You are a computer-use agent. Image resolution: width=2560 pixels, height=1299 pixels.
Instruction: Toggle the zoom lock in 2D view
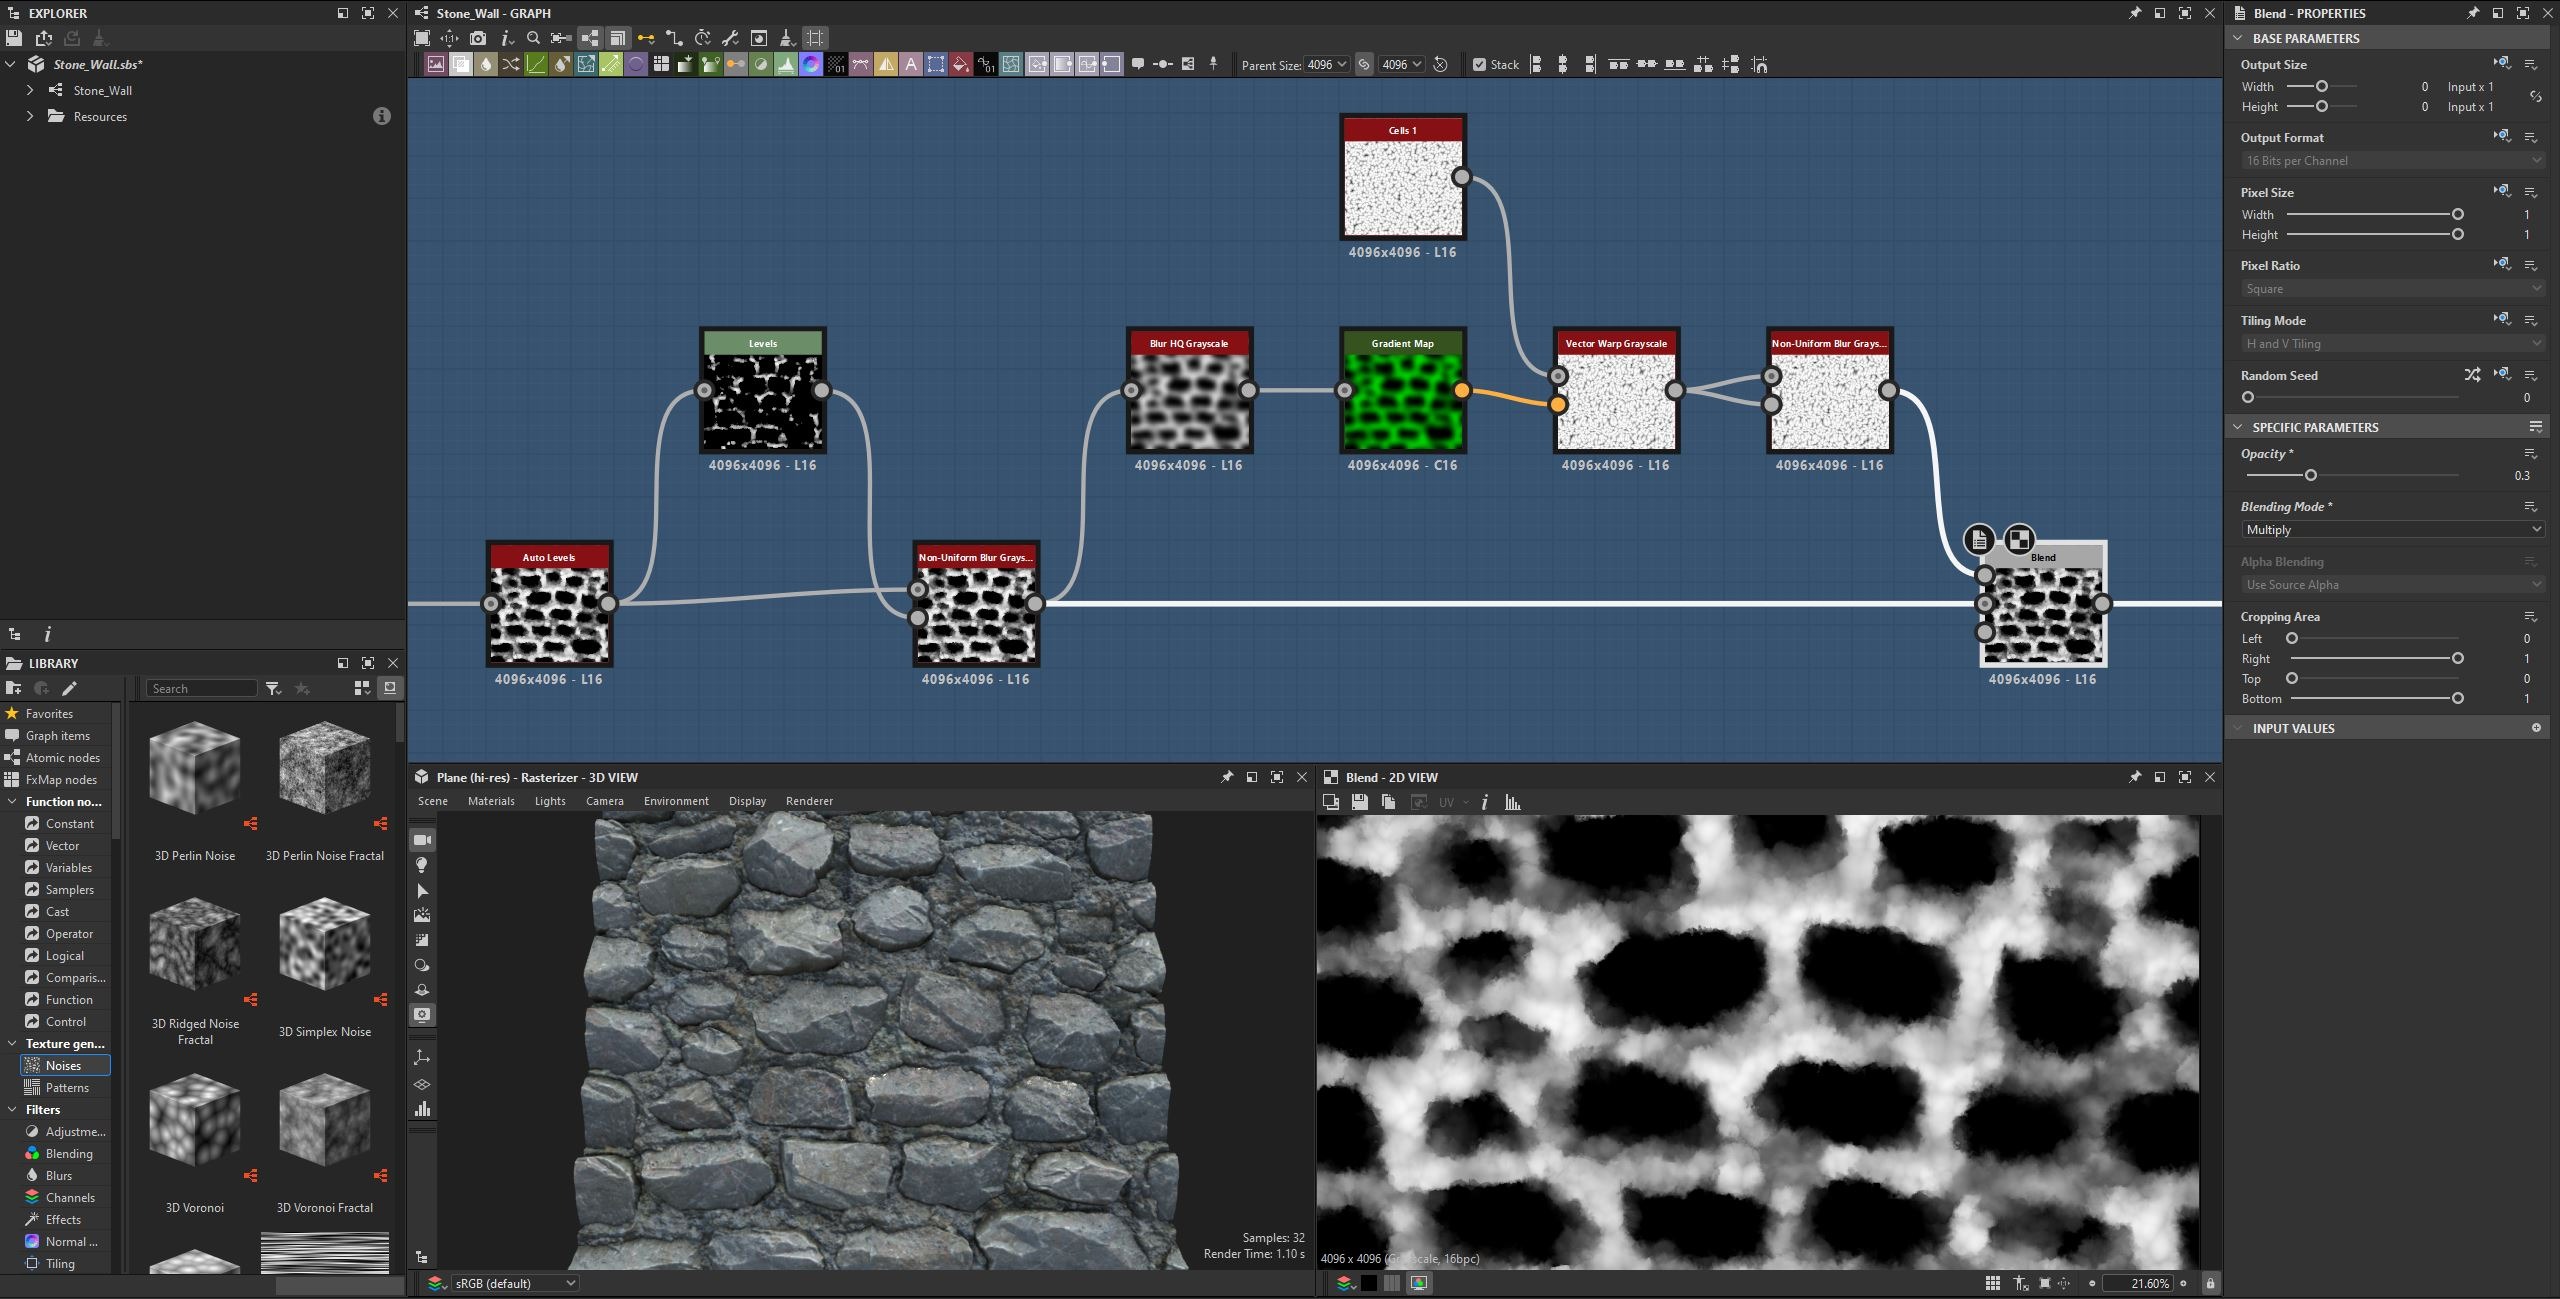tap(2210, 1283)
